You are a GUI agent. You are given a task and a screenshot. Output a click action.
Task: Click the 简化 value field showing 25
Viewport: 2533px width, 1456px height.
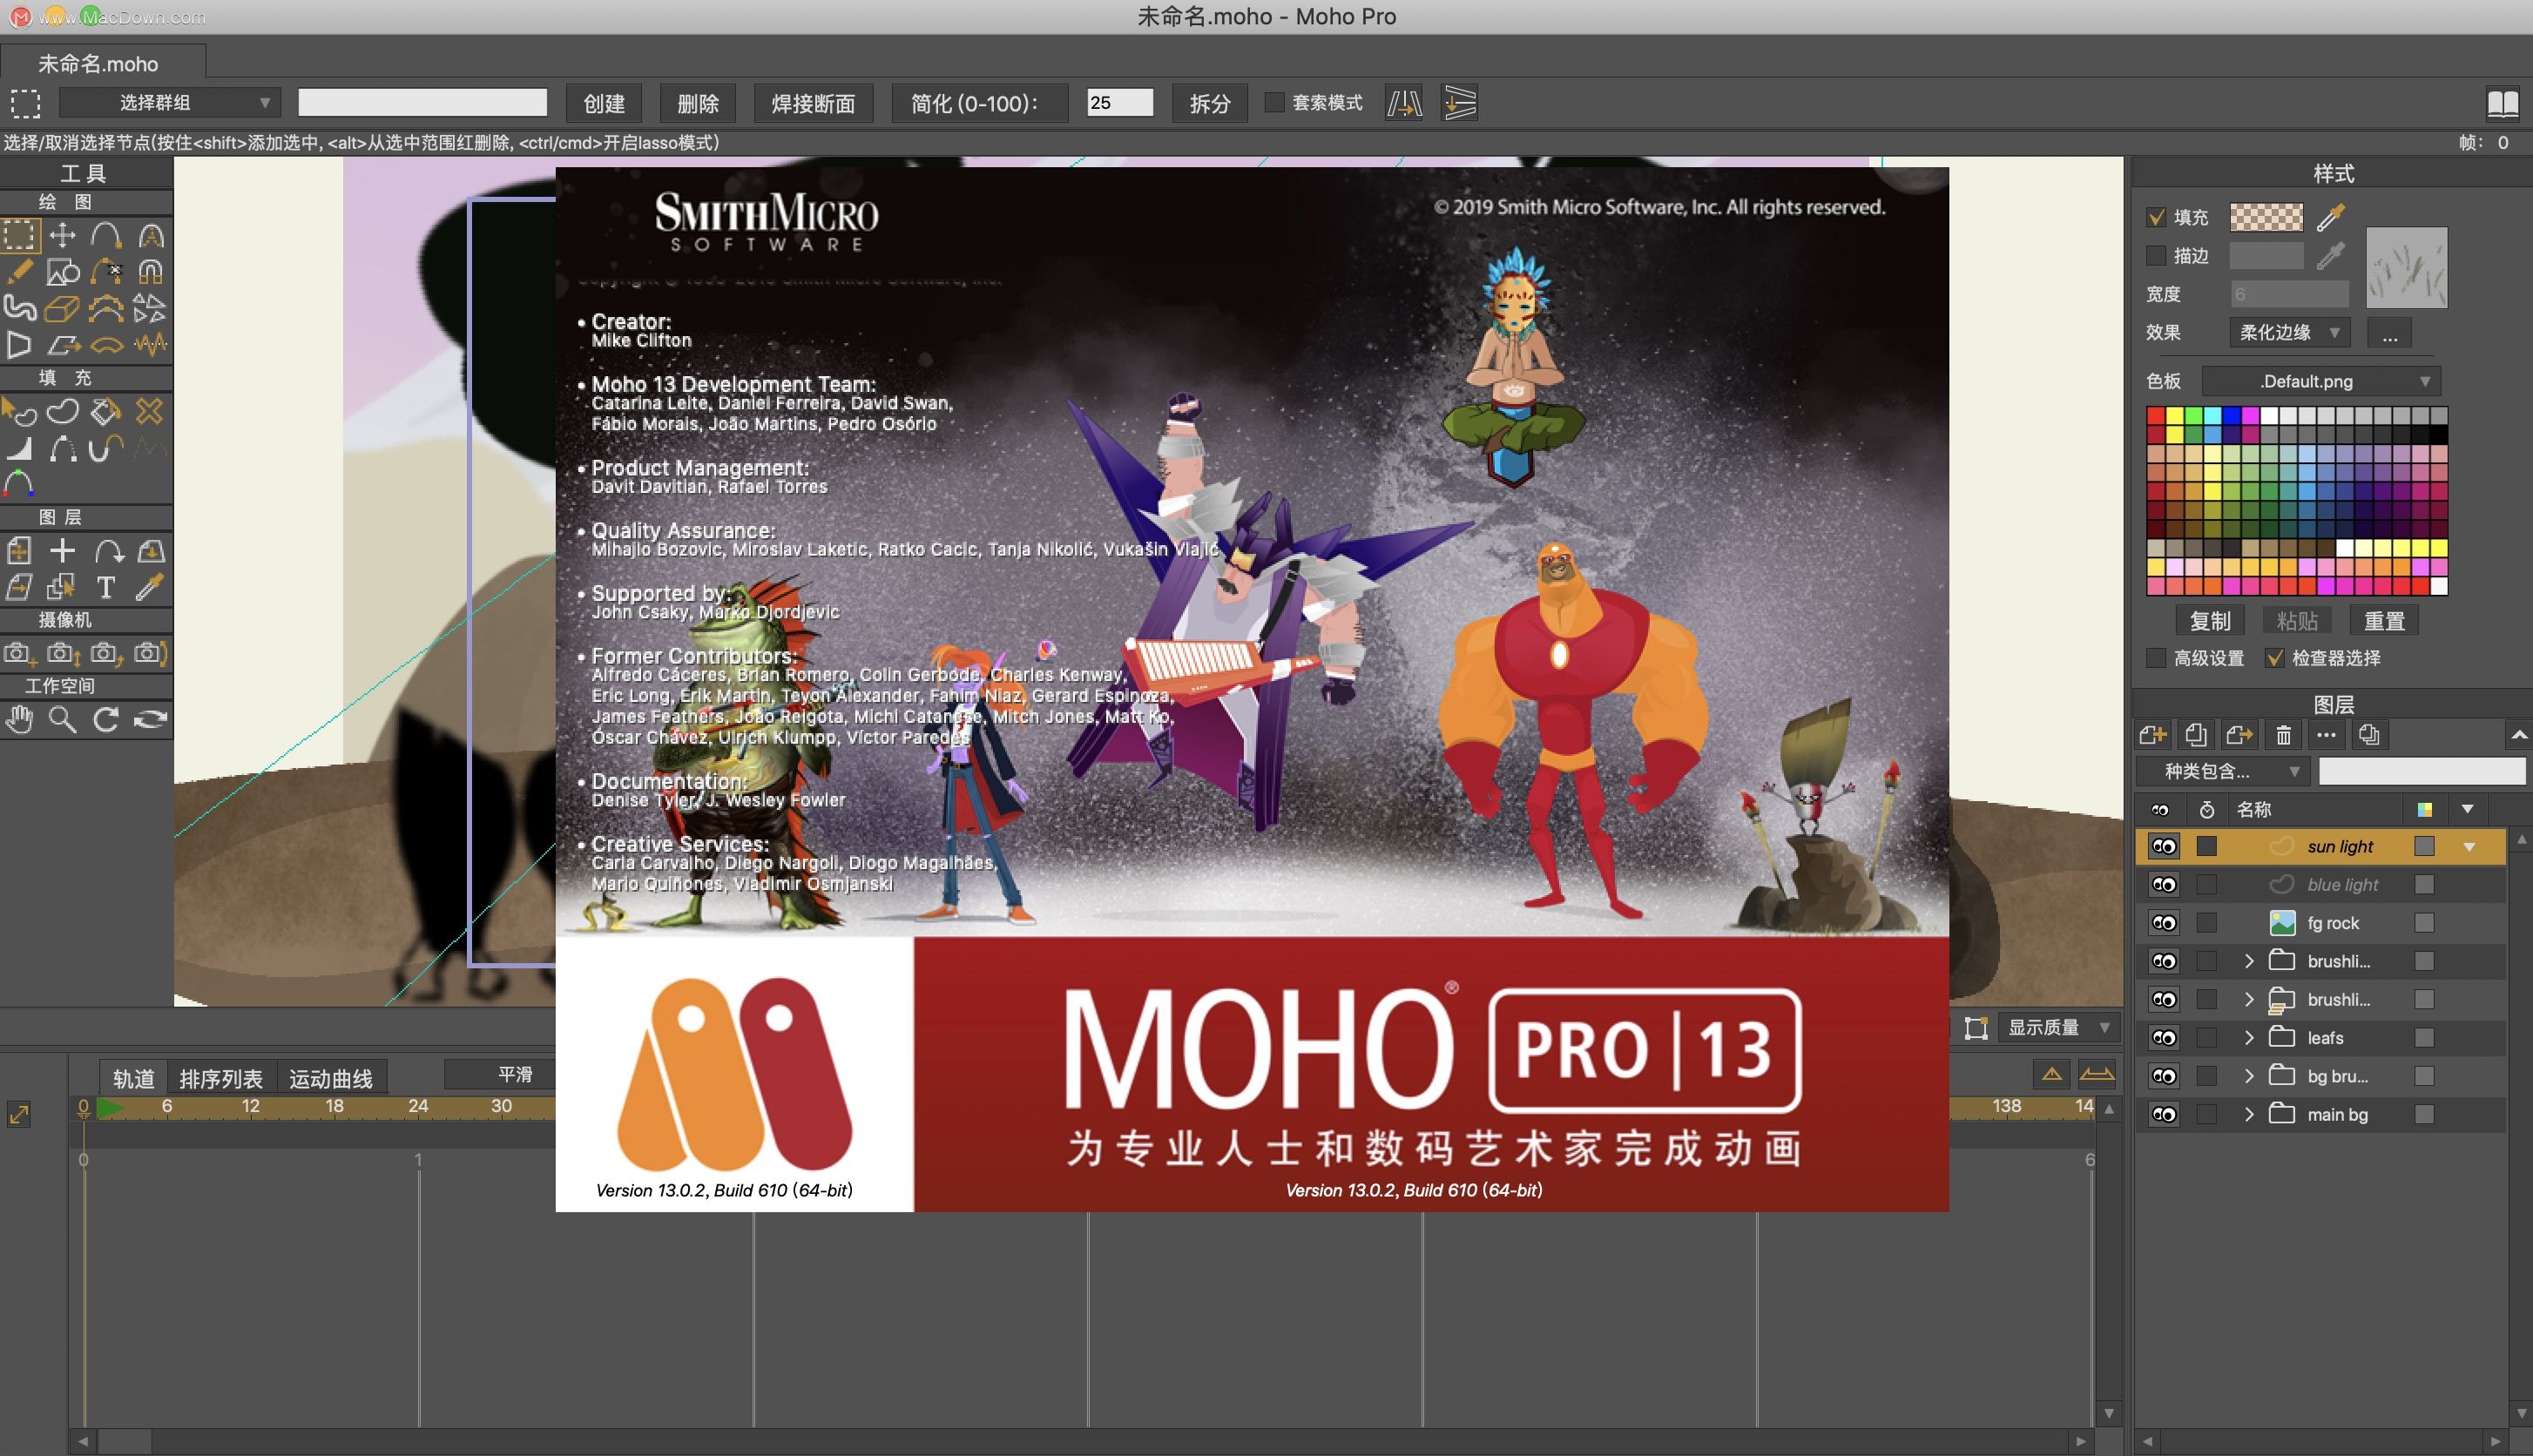coord(1119,103)
